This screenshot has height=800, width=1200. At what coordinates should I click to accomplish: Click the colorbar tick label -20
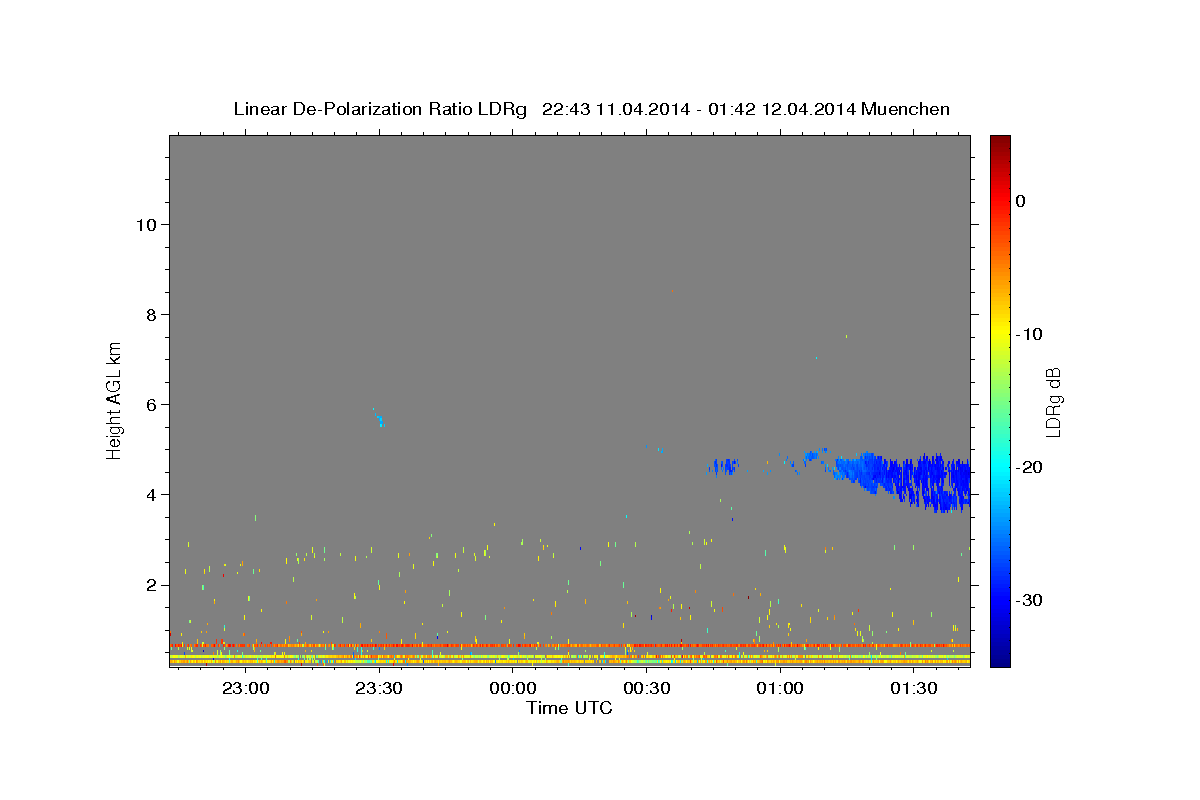(1029, 467)
